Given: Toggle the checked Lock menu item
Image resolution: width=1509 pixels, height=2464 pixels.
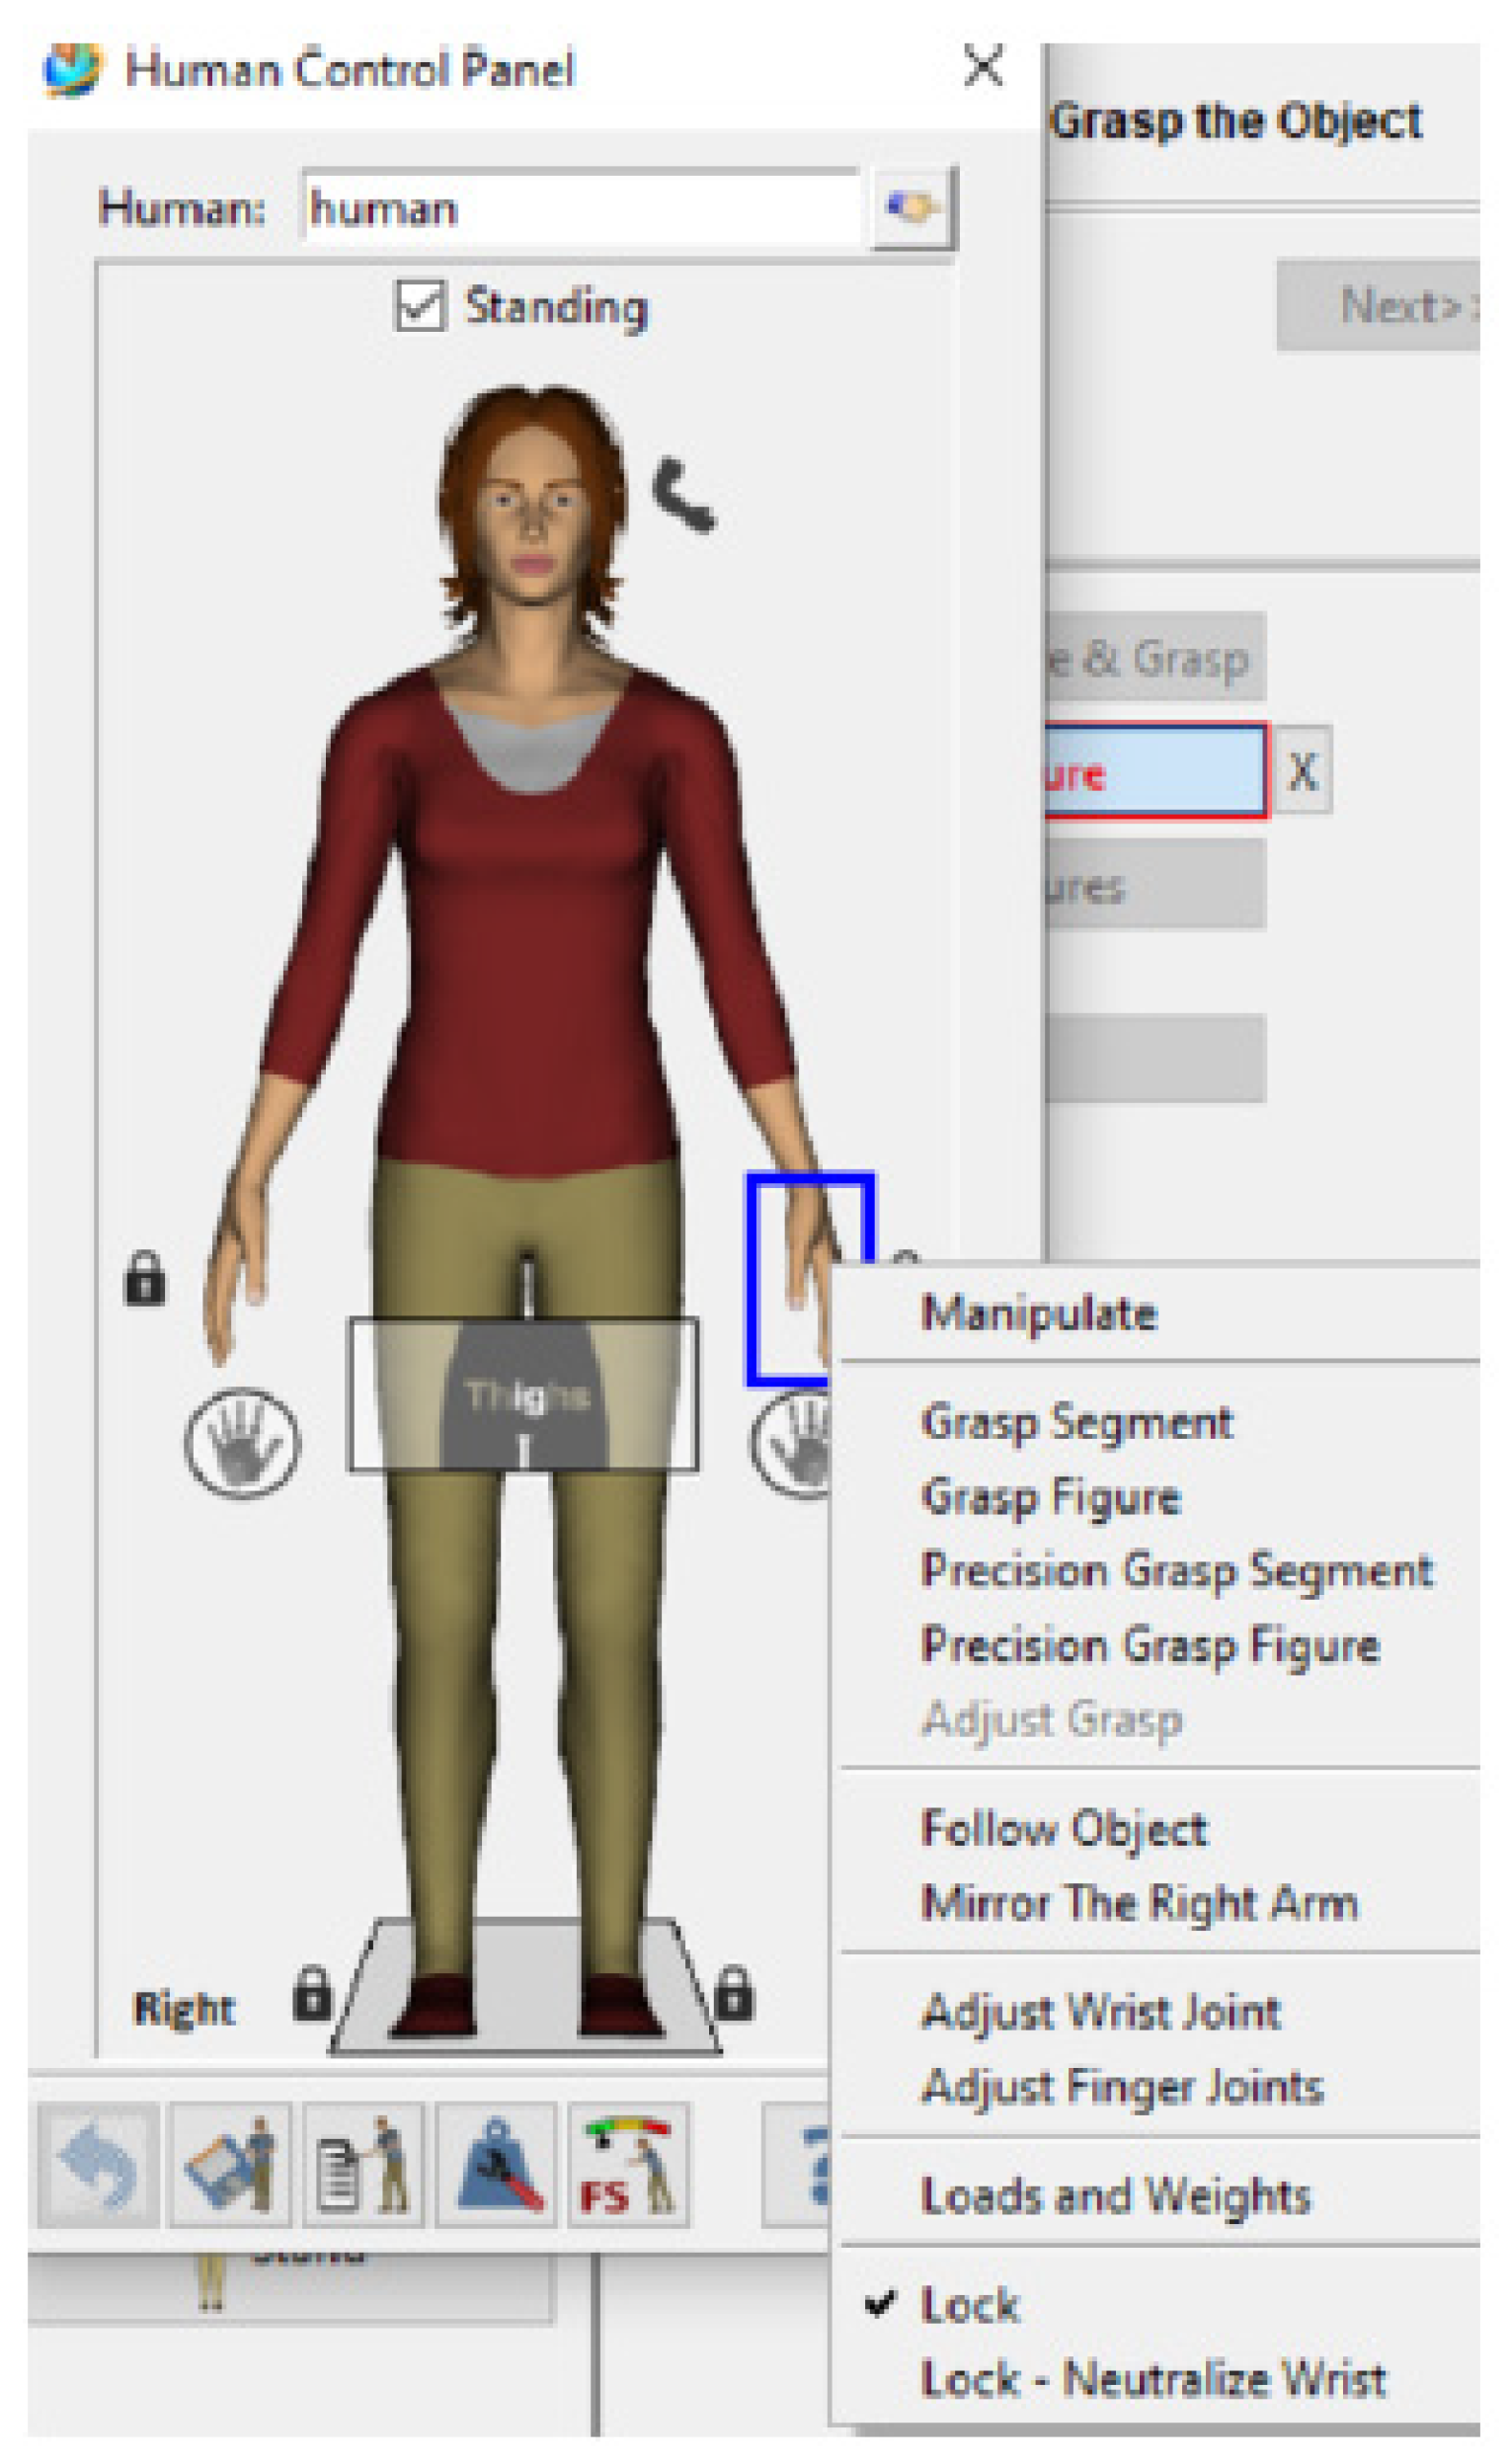Looking at the screenshot, I should (969, 2304).
